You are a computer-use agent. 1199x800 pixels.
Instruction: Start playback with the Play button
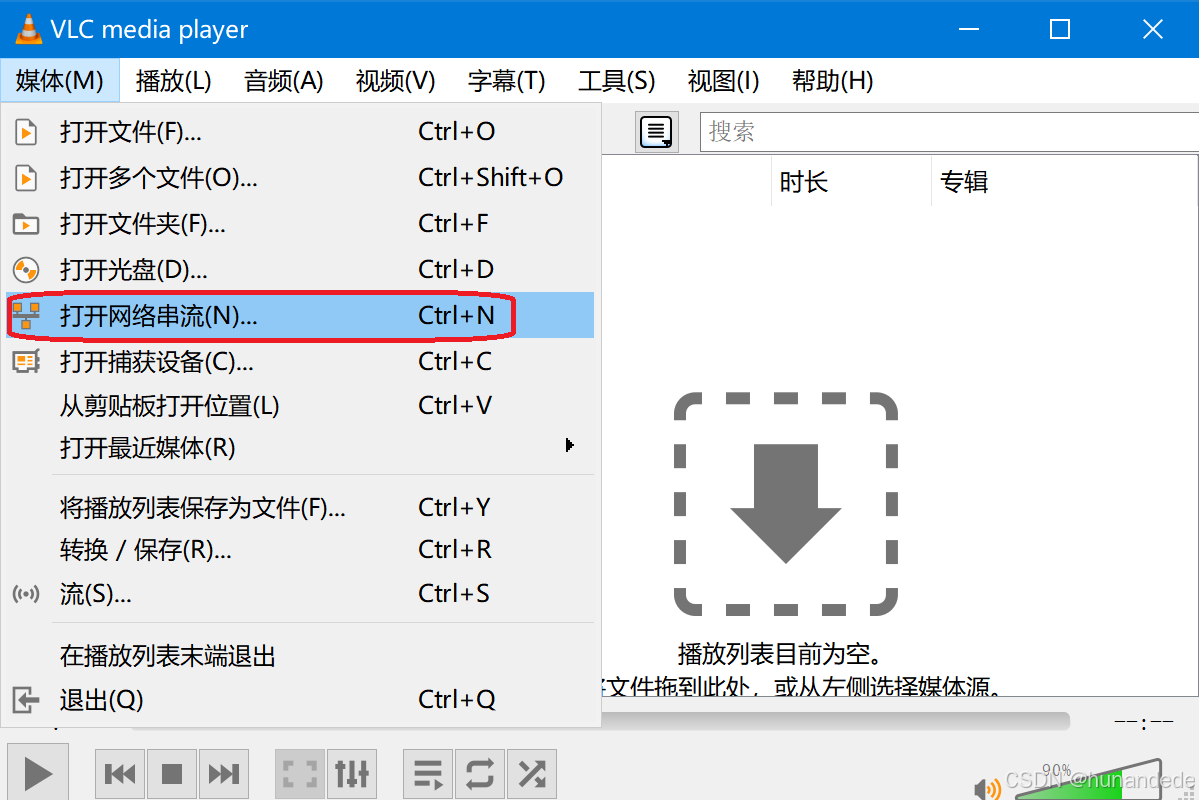[37, 774]
